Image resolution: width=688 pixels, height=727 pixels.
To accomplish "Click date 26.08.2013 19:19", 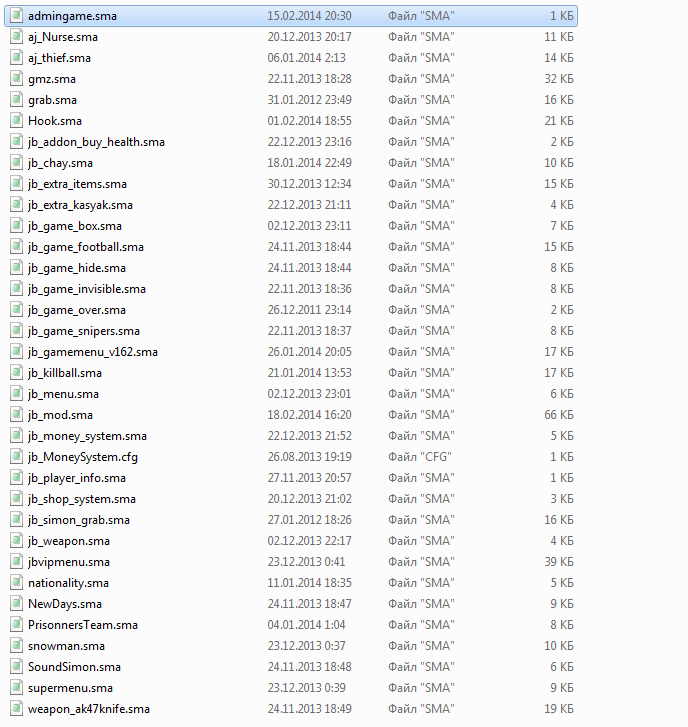I will [309, 457].
